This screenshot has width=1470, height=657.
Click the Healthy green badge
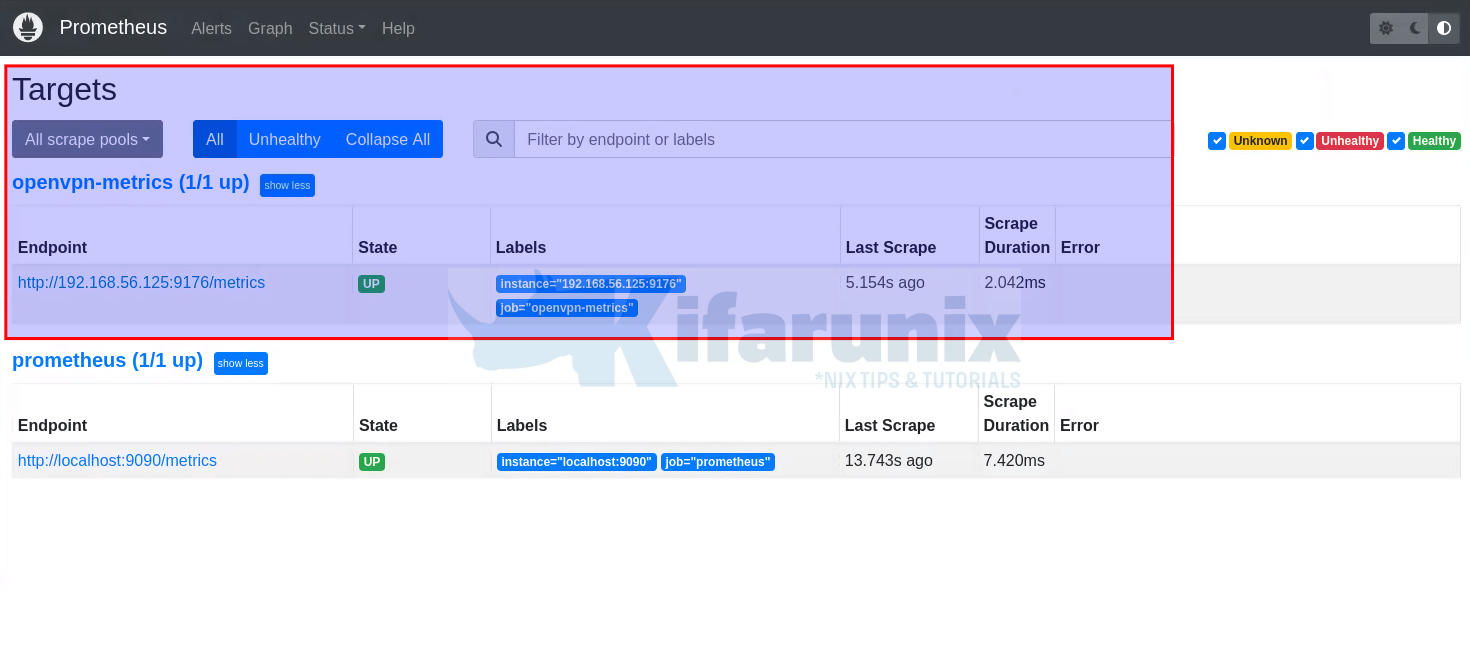pos(1434,141)
